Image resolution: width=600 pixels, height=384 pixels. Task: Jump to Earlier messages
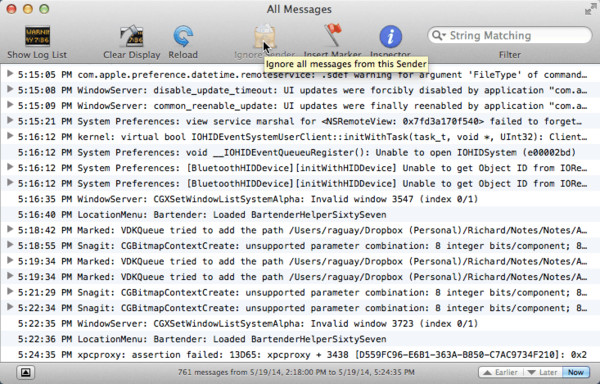(x=500, y=372)
